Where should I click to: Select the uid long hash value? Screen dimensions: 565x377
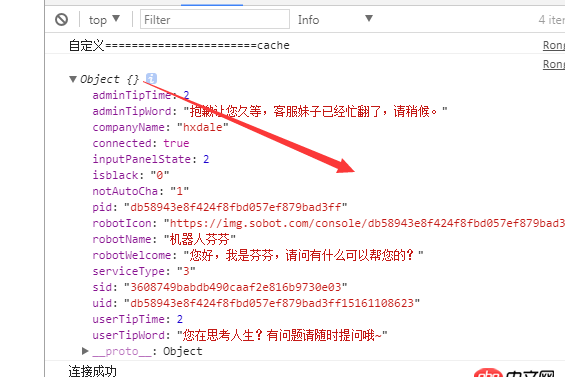(x=272, y=303)
